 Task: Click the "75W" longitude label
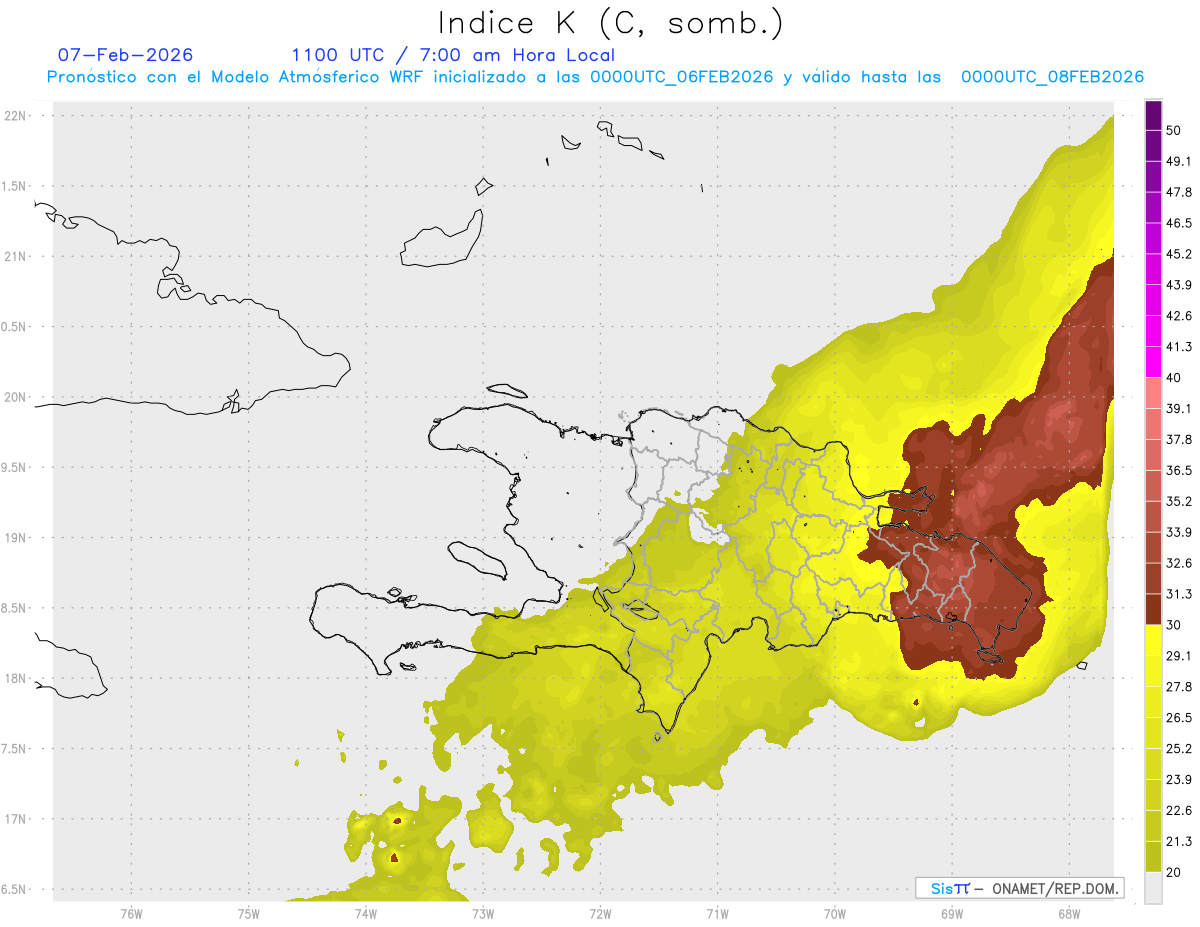249,913
